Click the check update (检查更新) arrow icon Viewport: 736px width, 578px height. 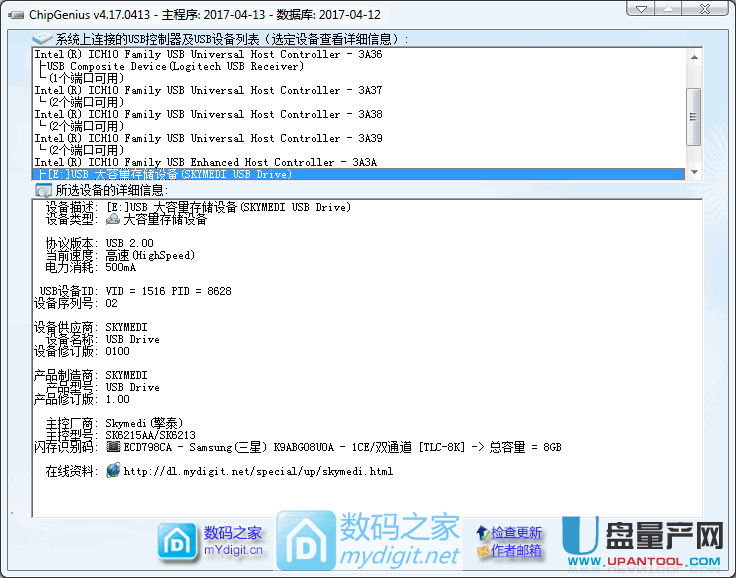coord(483,533)
